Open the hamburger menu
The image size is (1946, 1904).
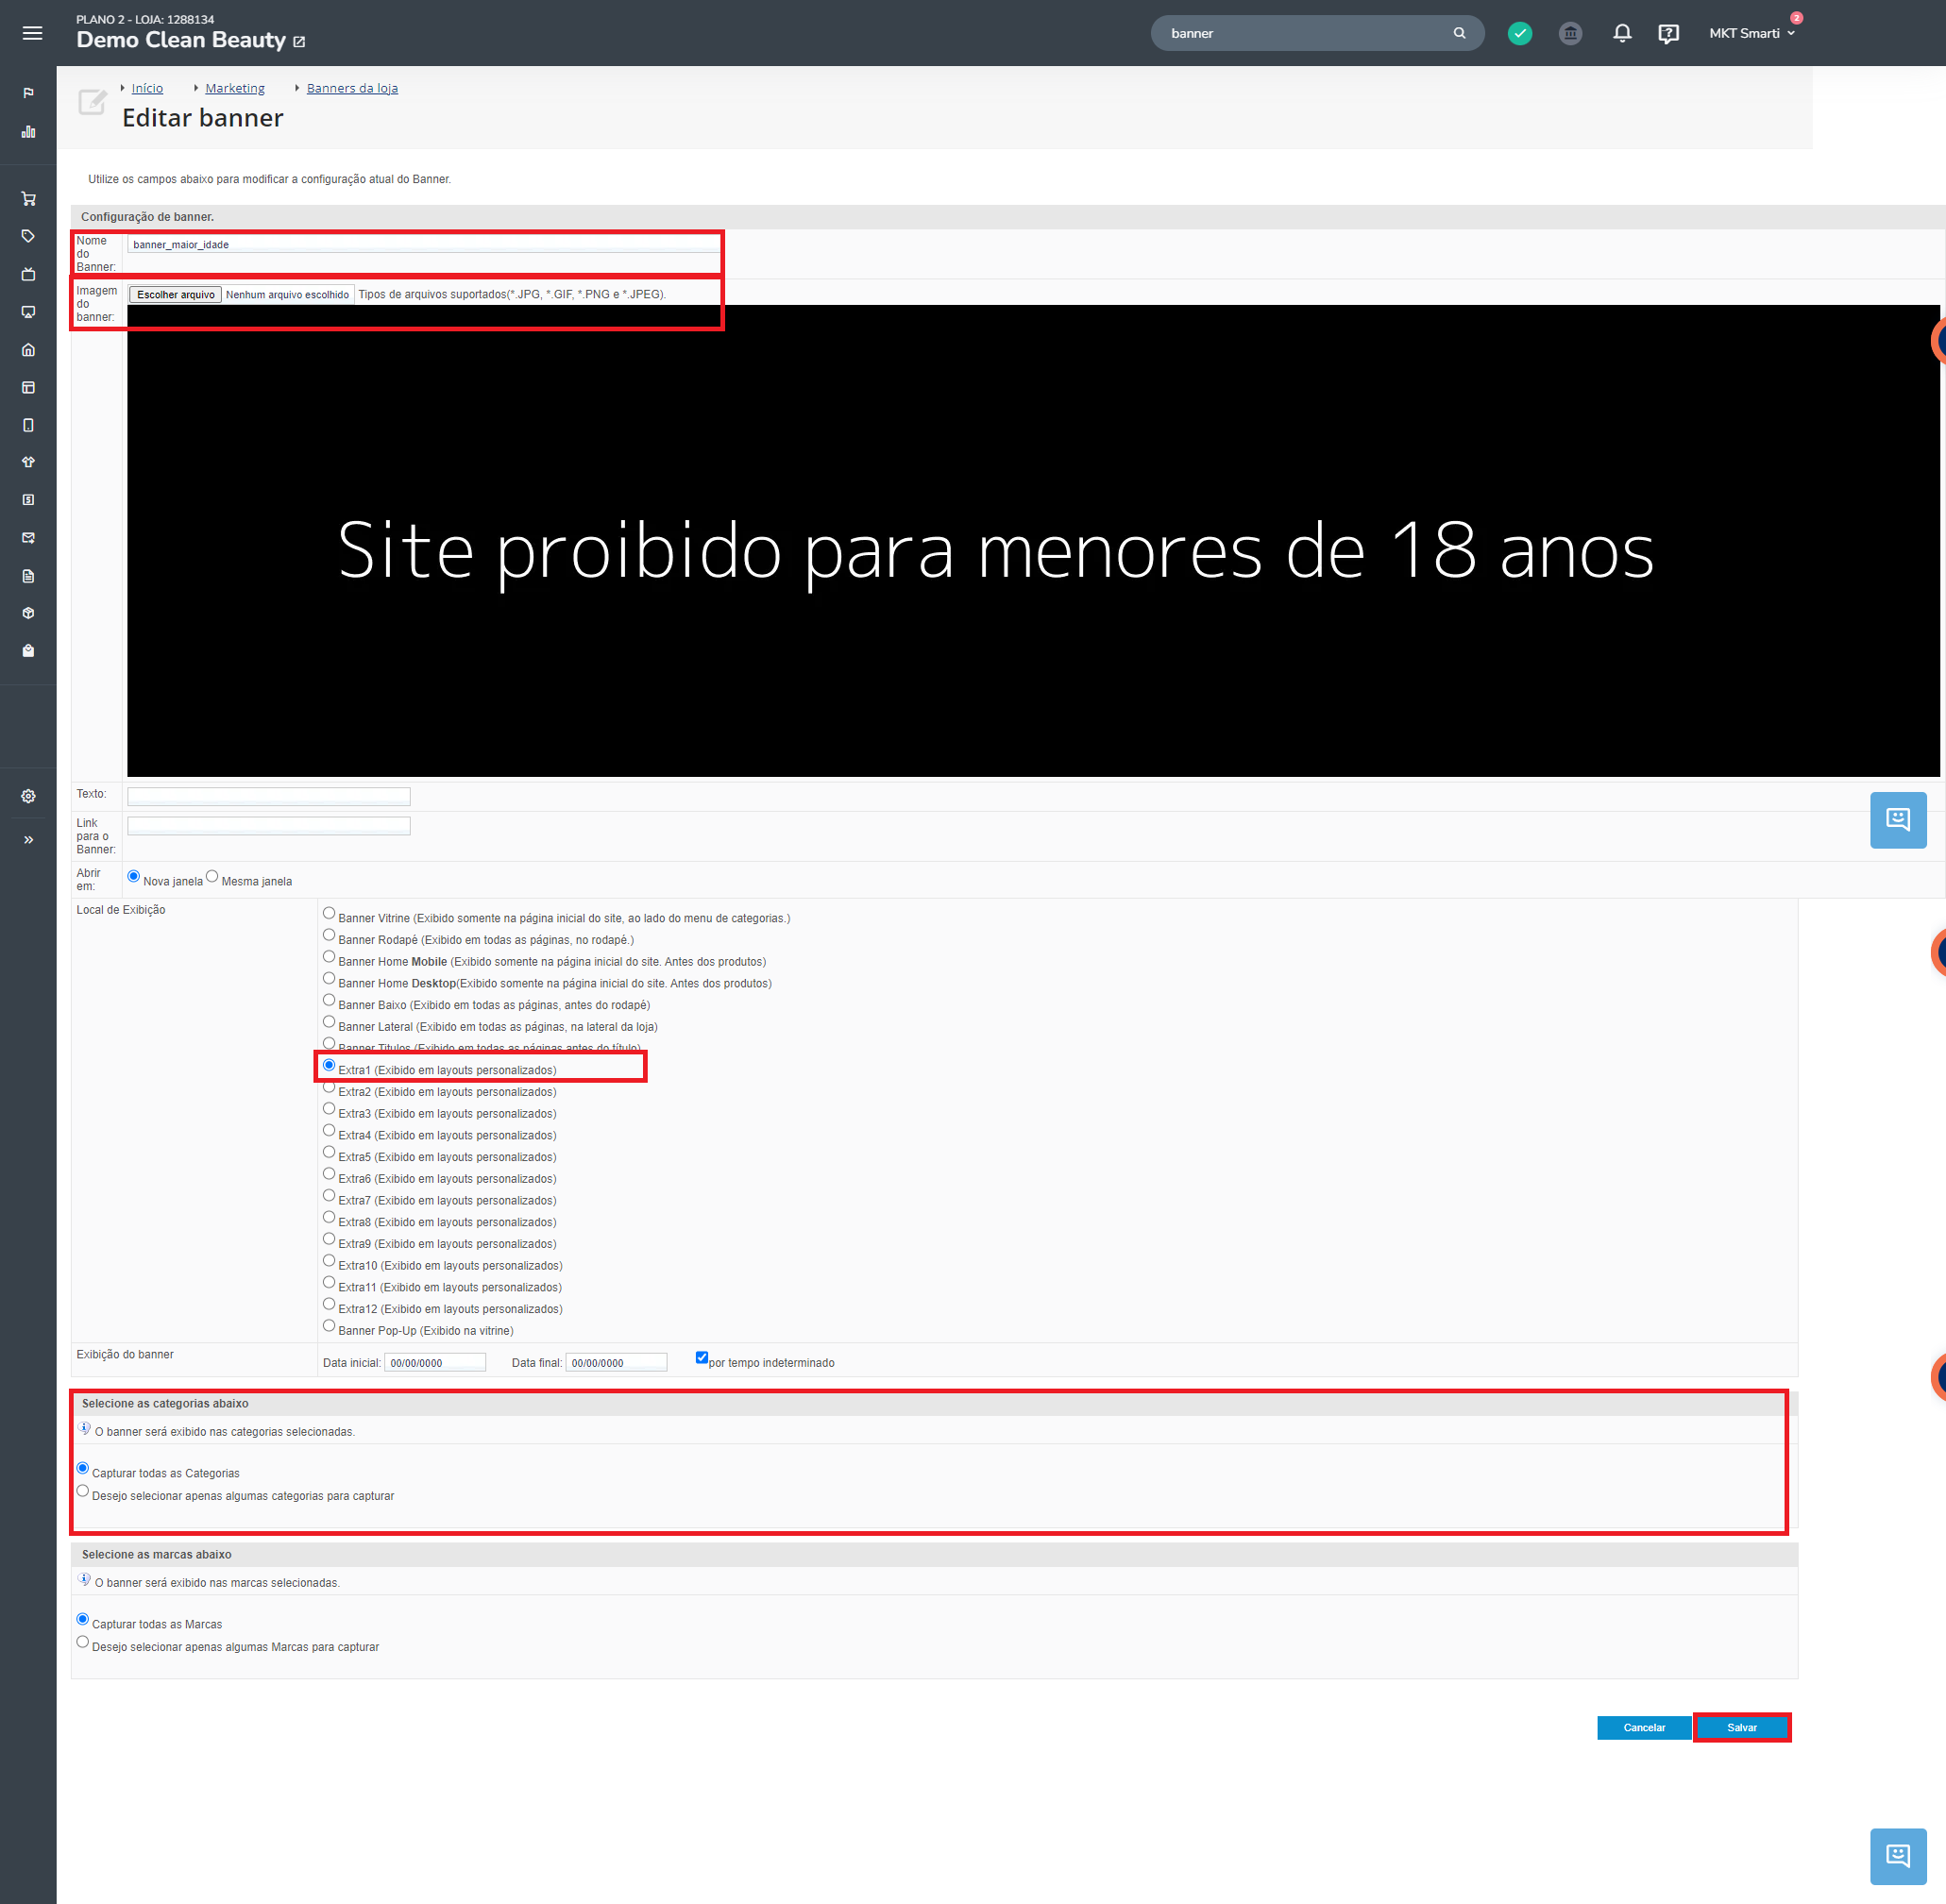(x=32, y=33)
